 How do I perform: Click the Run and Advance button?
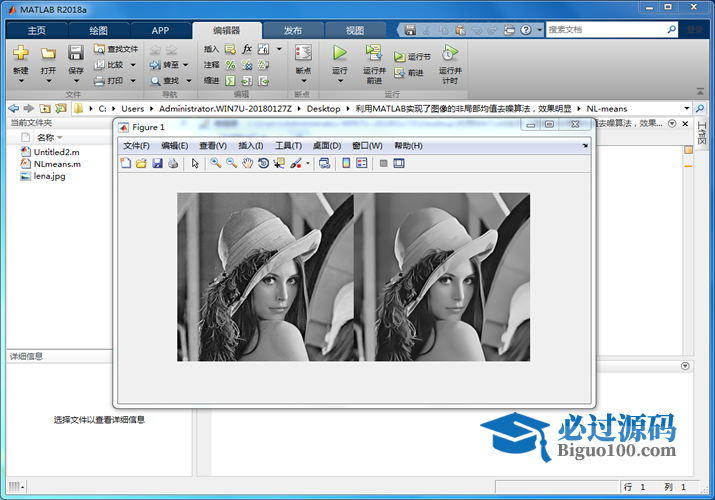(373, 60)
